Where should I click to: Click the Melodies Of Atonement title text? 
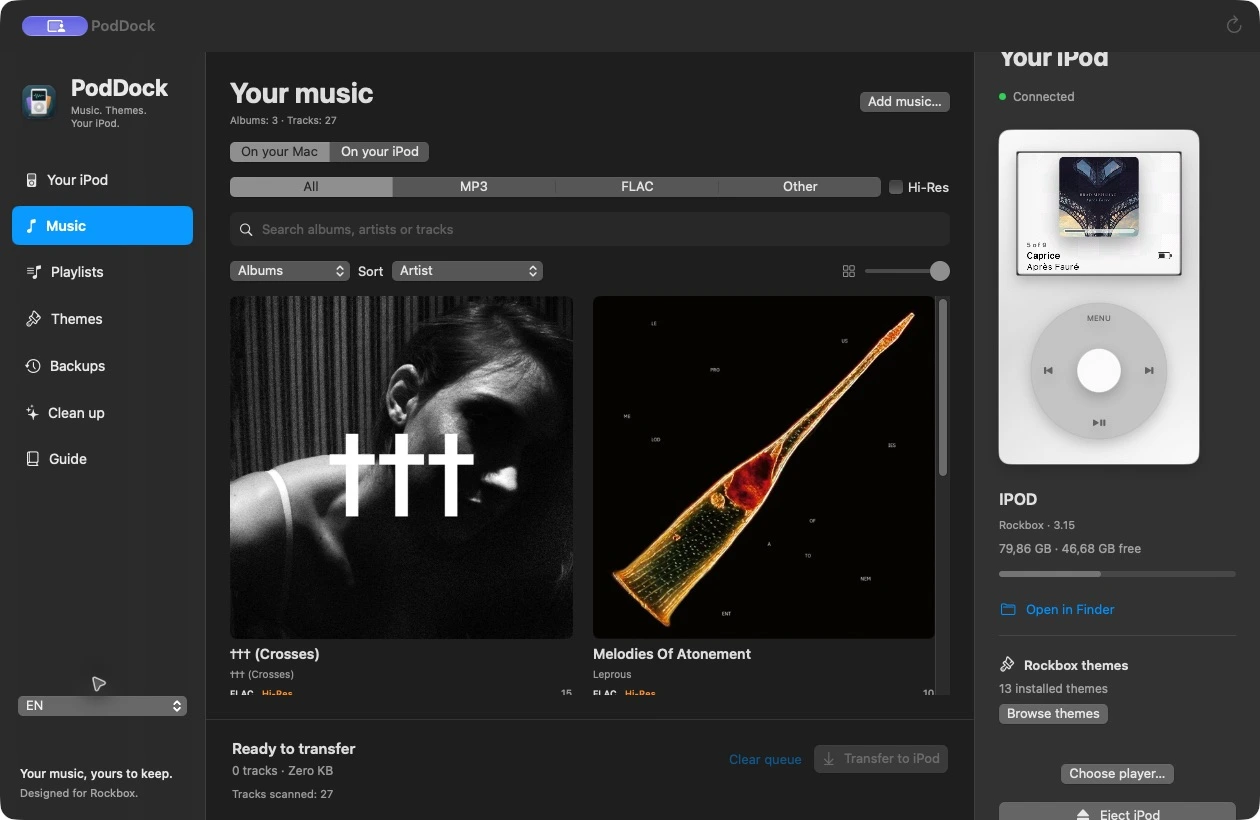click(672, 654)
